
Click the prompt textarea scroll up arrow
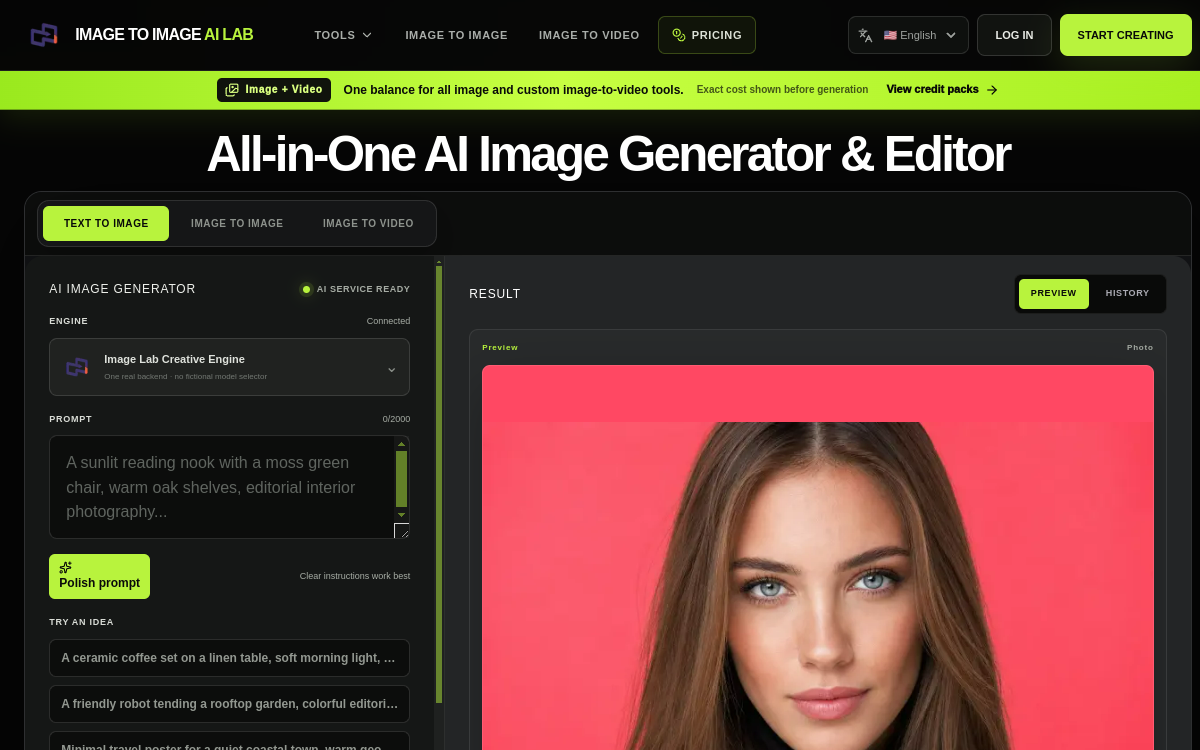point(401,444)
